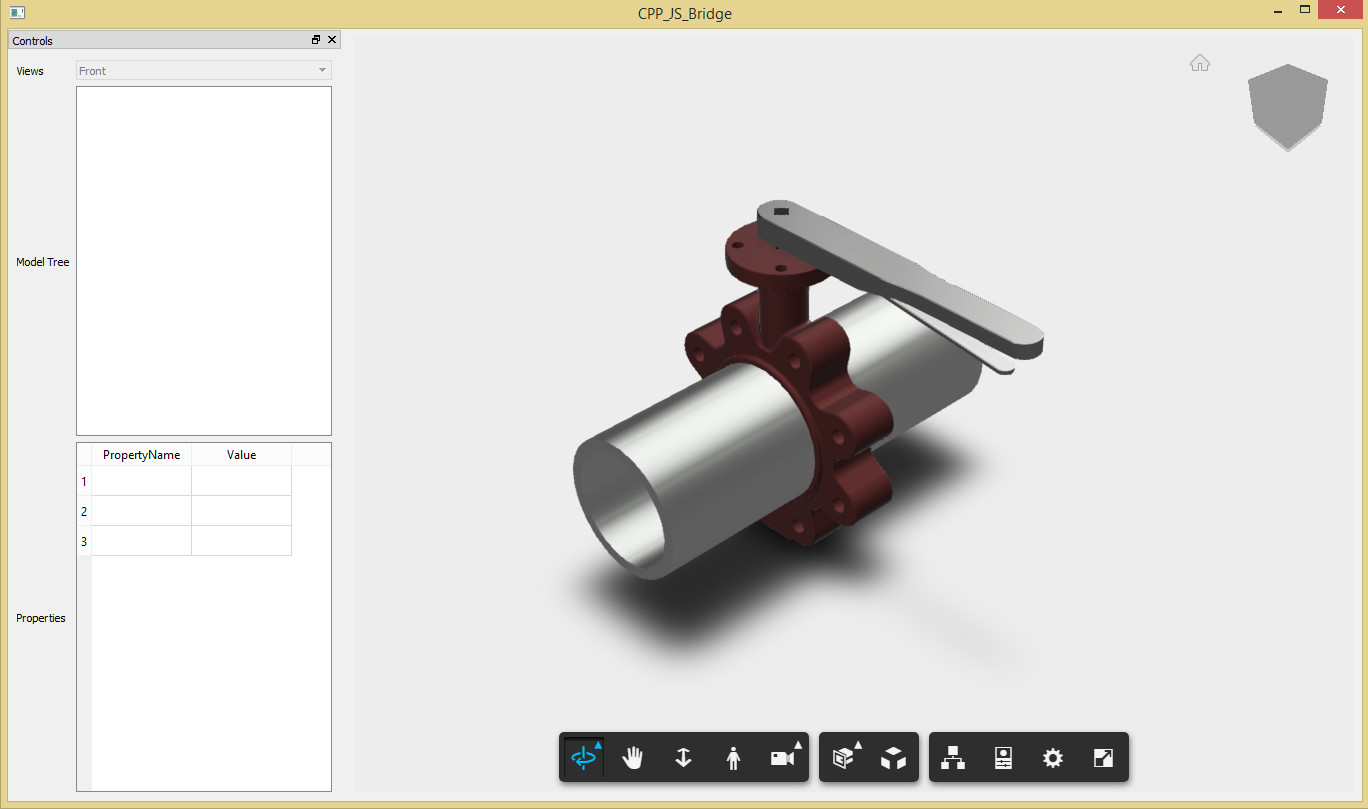The height and width of the screenshot is (809, 1368).
Task: Open the Measure and section tool
Action: pyautogui.click(x=845, y=758)
